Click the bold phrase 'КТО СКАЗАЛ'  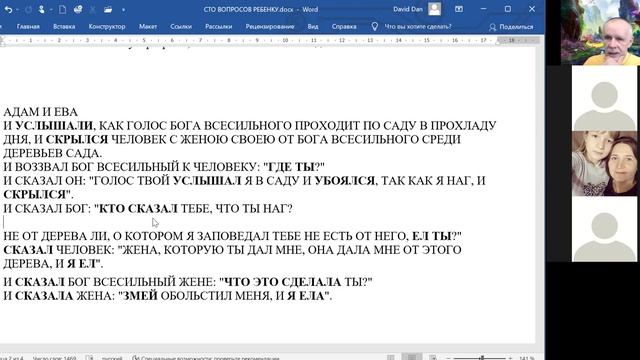click(x=138, y=209)
